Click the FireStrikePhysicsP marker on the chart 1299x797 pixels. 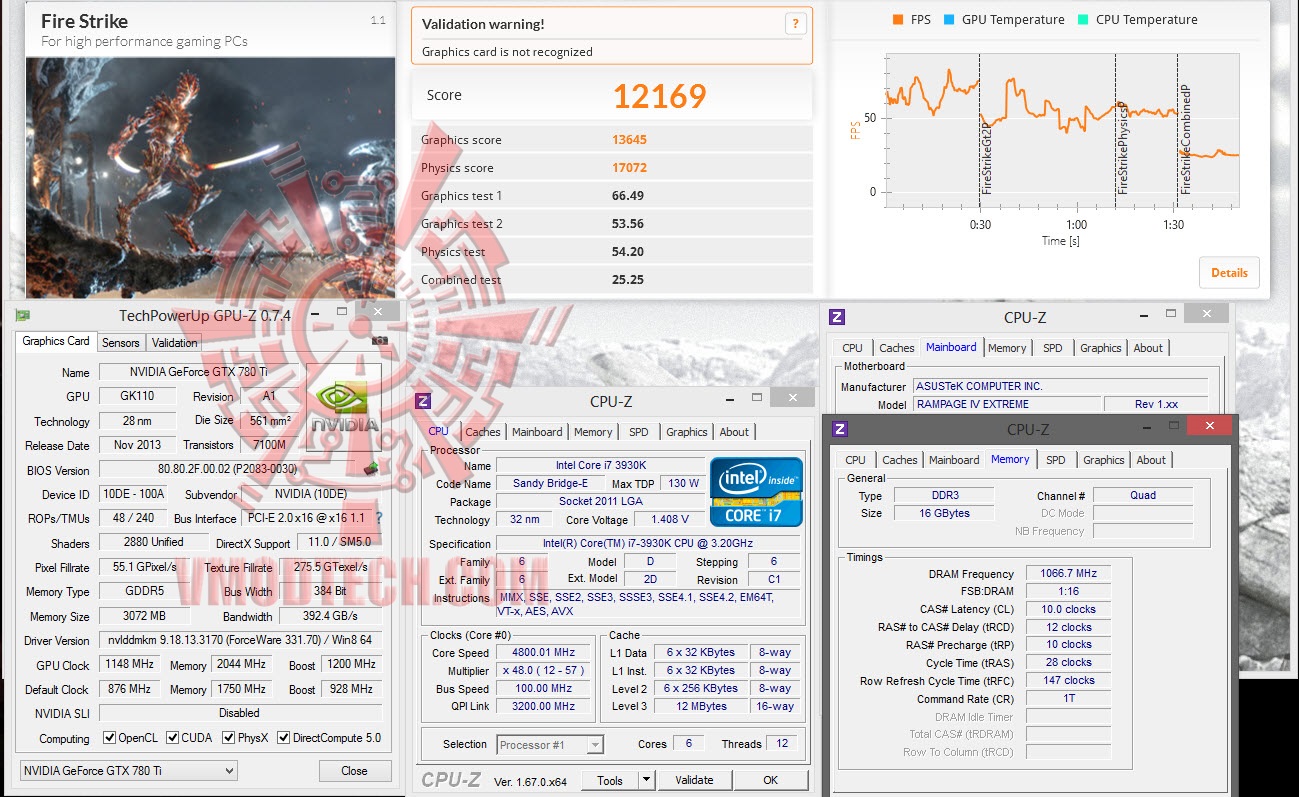1123,148
